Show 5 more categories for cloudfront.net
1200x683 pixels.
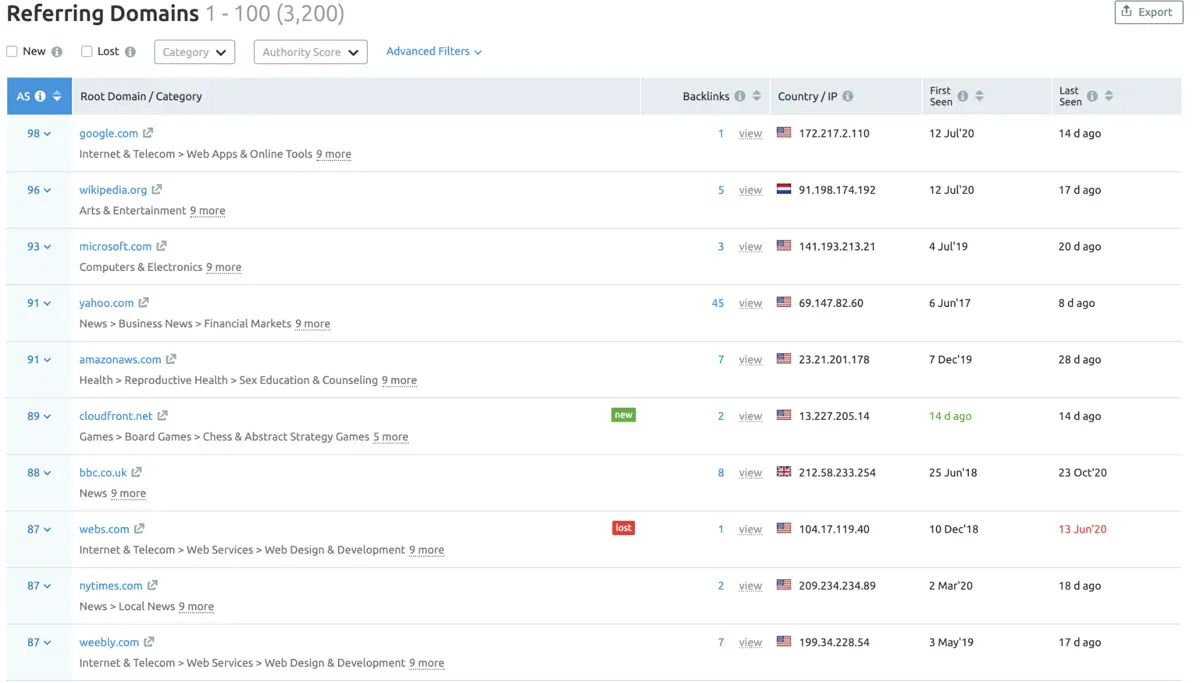(x=391, y=437)
